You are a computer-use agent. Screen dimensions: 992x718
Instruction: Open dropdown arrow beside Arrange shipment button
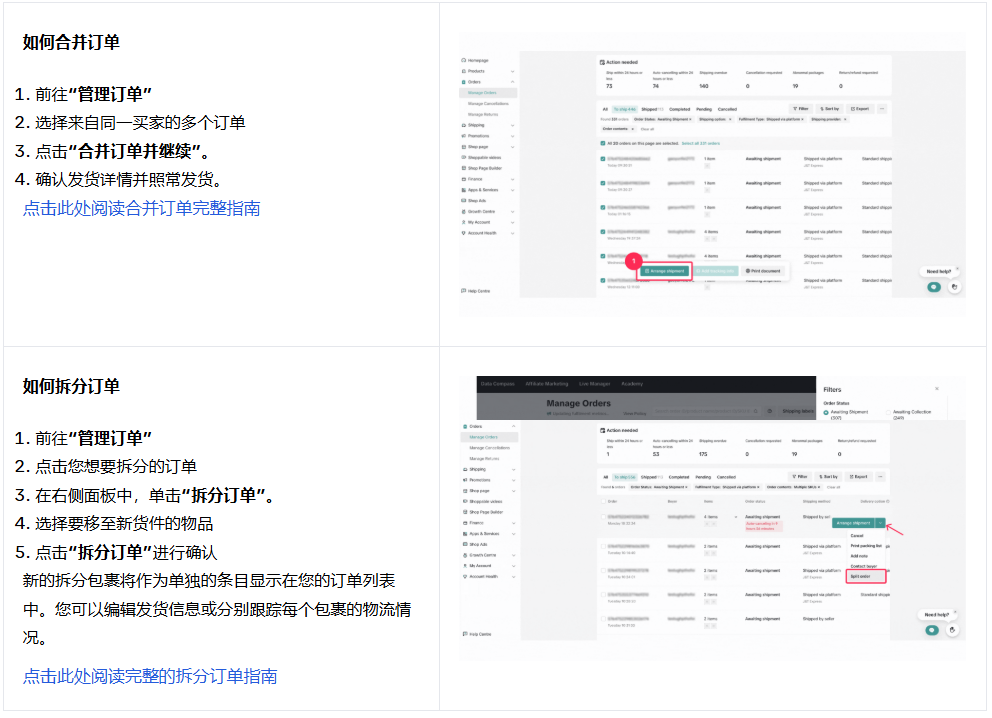tap(880, 522)
